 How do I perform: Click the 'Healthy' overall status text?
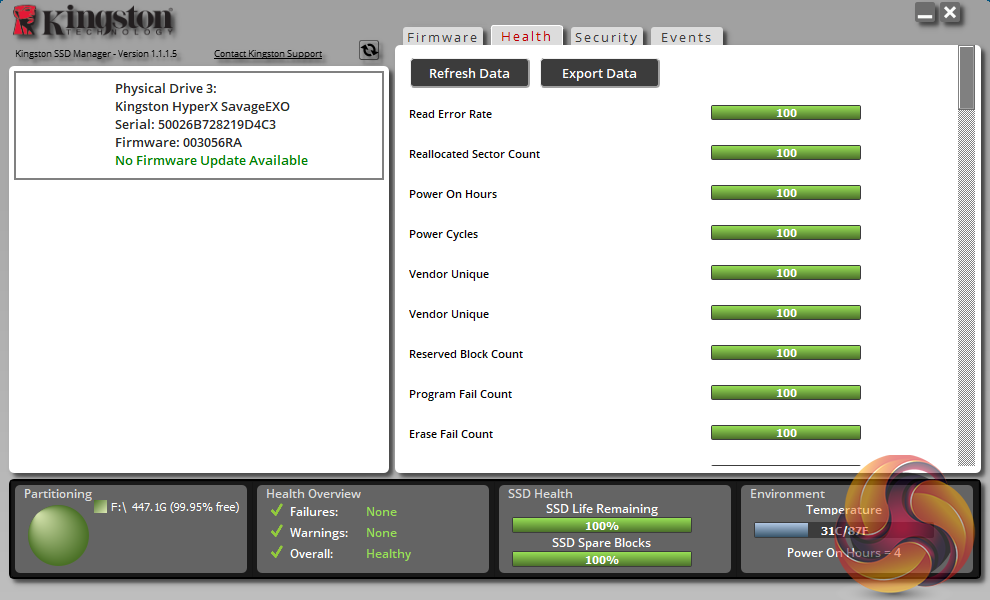tap(388, 554)
